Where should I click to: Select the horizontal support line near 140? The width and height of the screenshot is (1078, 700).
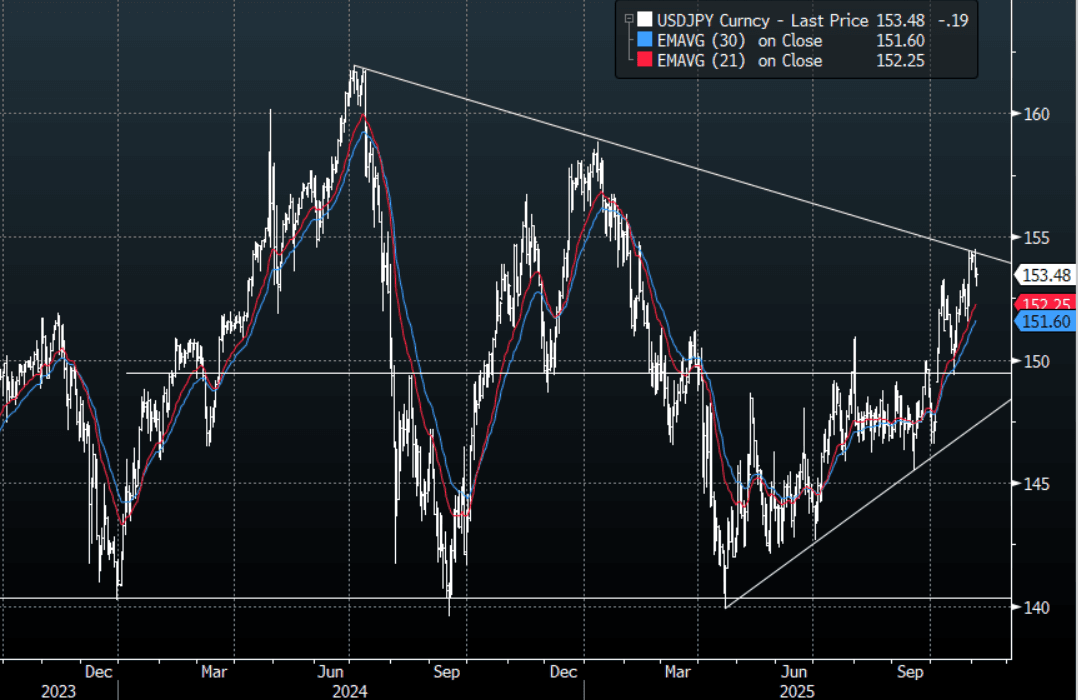[x=300, y=598]
